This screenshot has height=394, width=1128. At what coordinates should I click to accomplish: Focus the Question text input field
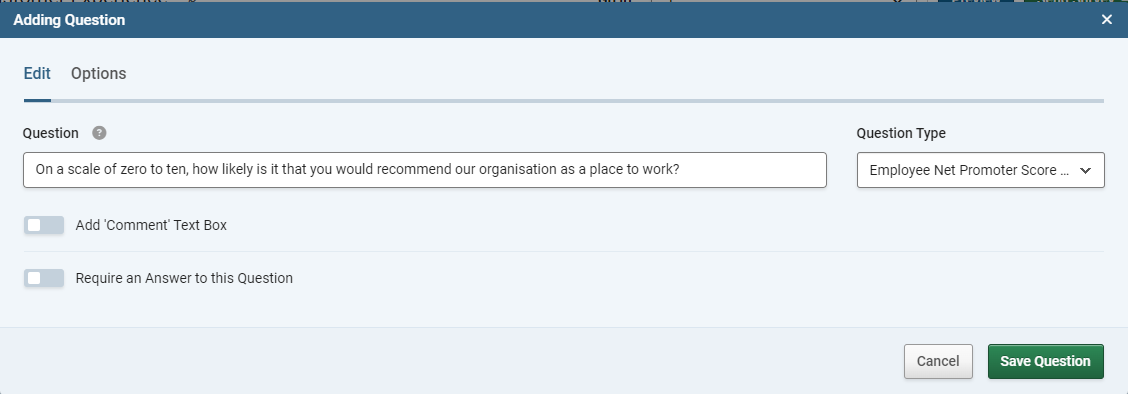pyautogui.click(x=424, y=170)
